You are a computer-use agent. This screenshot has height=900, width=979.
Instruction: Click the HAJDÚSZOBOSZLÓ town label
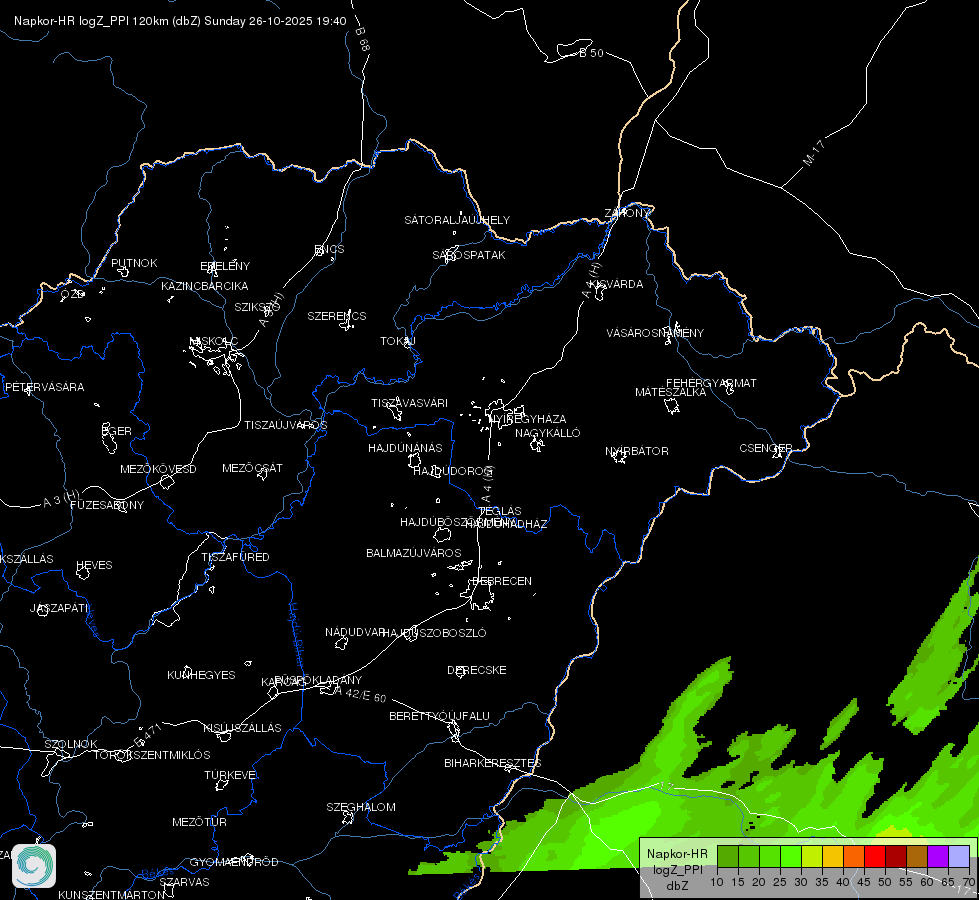434,633
